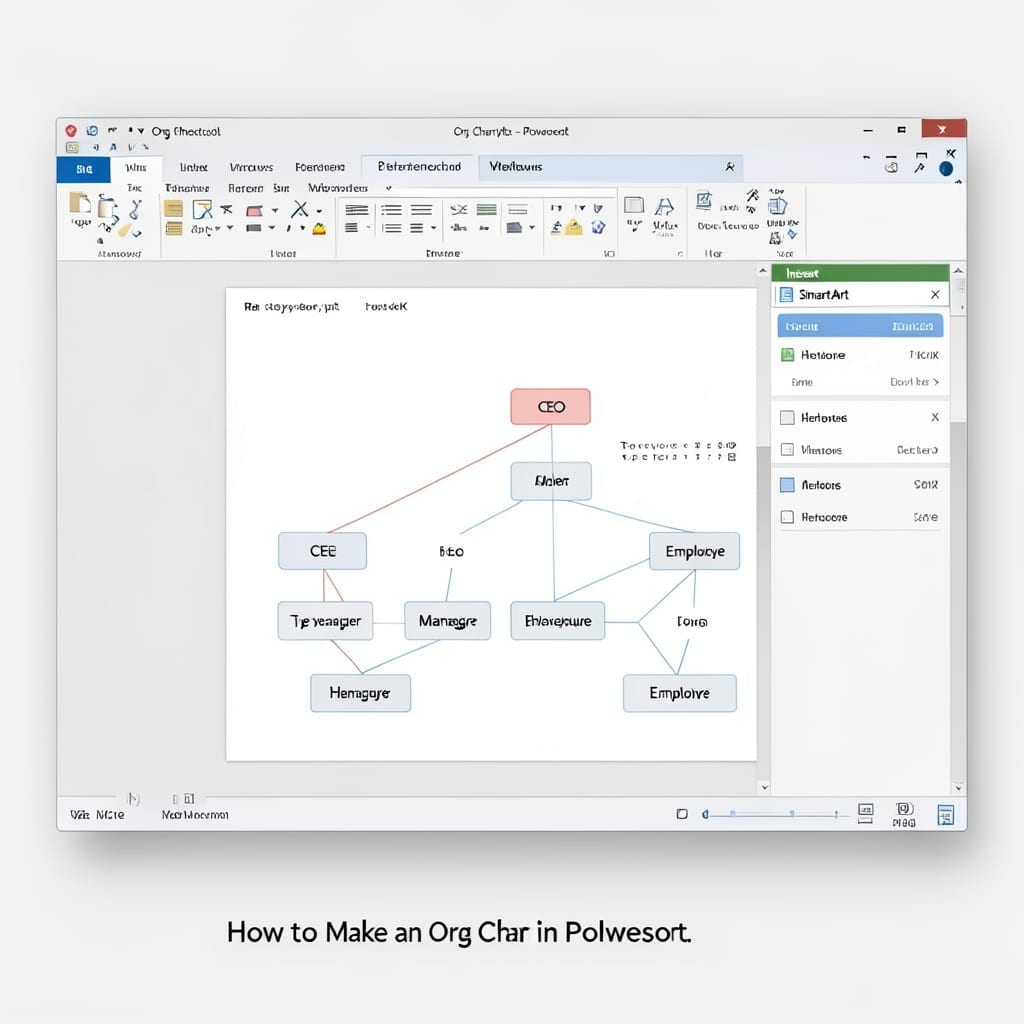The image size is (1024, 1024).
Task: Click the lower yellow layout icon in the ribbon
Action: point(174,228)
